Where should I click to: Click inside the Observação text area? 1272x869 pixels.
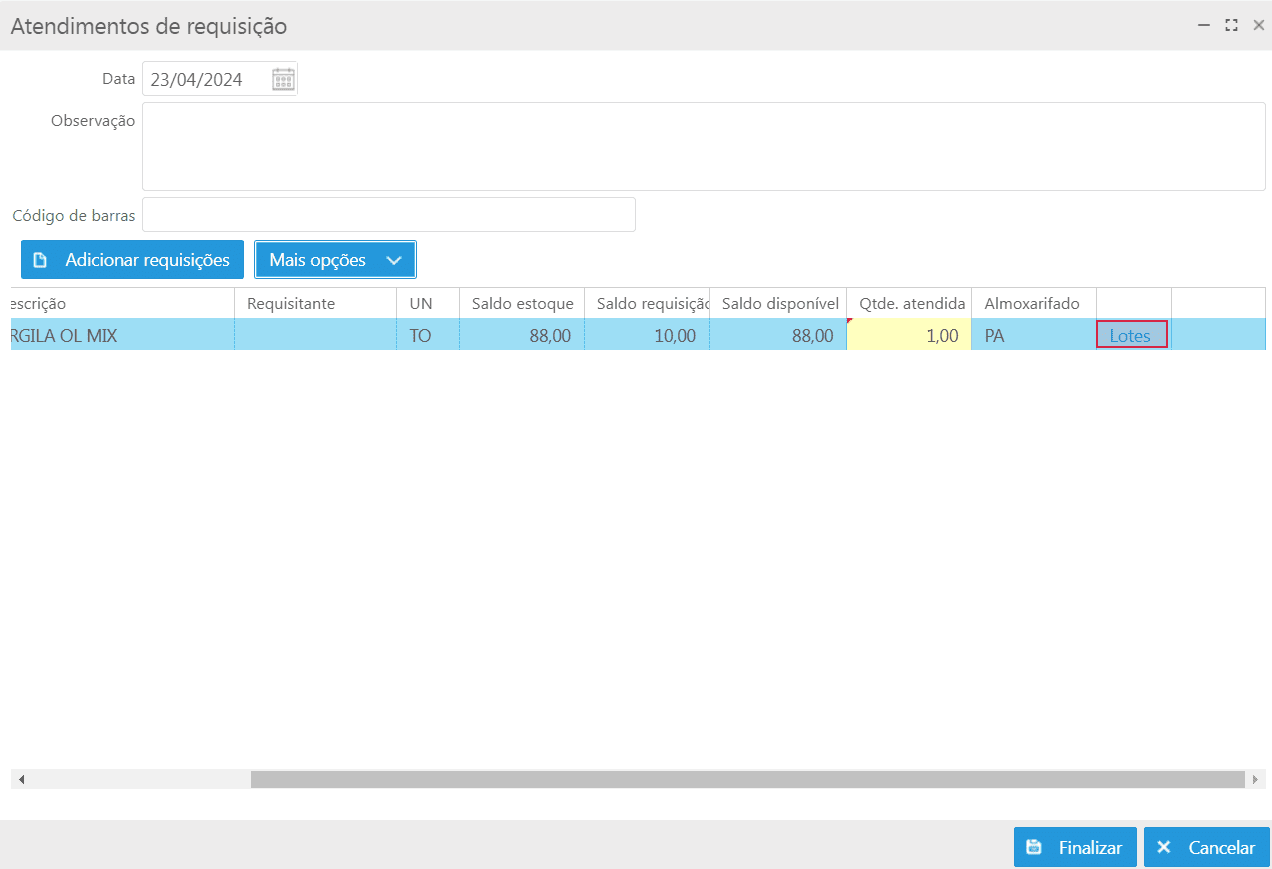(x=703, y=146)
